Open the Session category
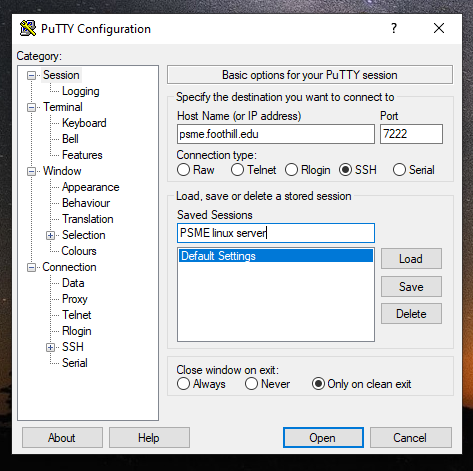This screenshot has width=473, height=471. click(61, 75)
